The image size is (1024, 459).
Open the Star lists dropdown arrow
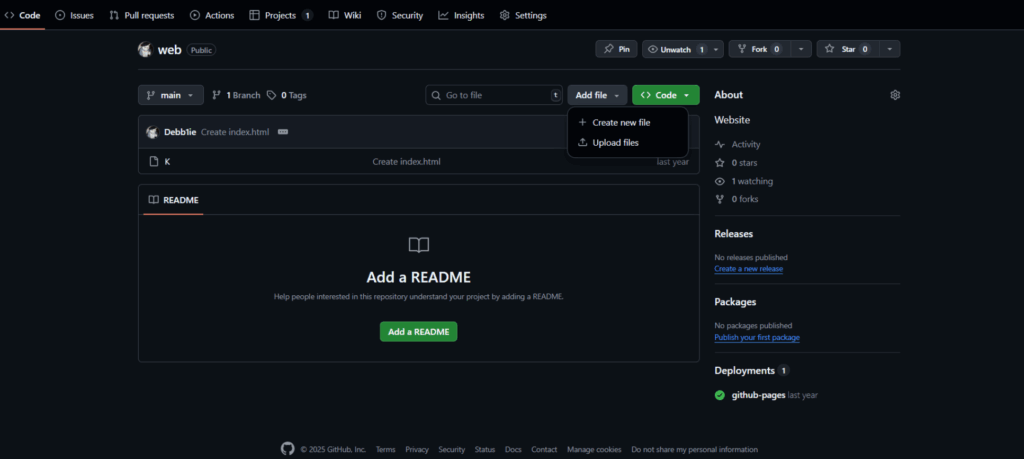(x=890, y=49)
